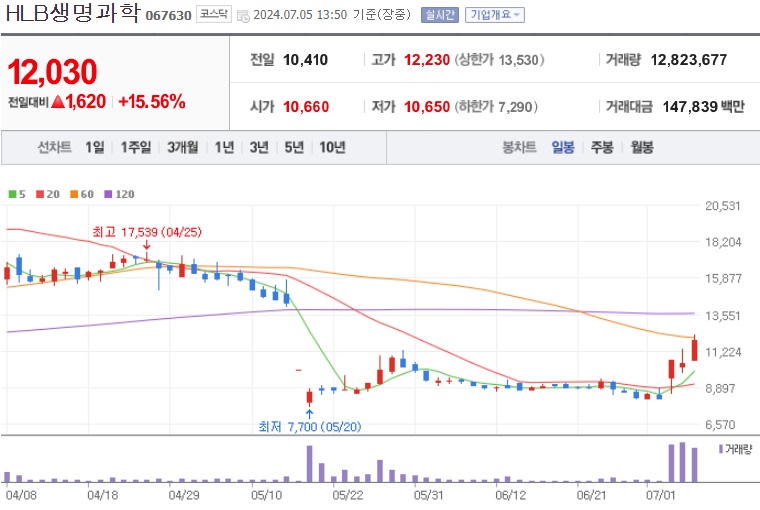The image size is (760, 510).
Task: Click the calendar icon before the date
Action: click(x=243, y=16)
